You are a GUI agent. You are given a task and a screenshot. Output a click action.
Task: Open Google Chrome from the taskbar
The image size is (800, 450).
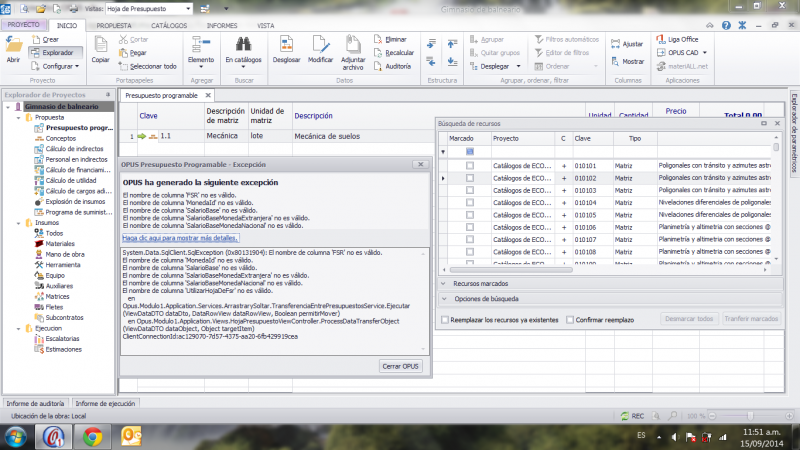pyautogui.click(x=92, y=435)
